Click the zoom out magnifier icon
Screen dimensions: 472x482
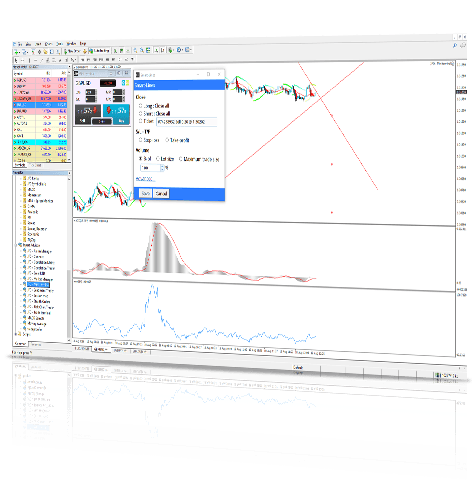(142, 50)
